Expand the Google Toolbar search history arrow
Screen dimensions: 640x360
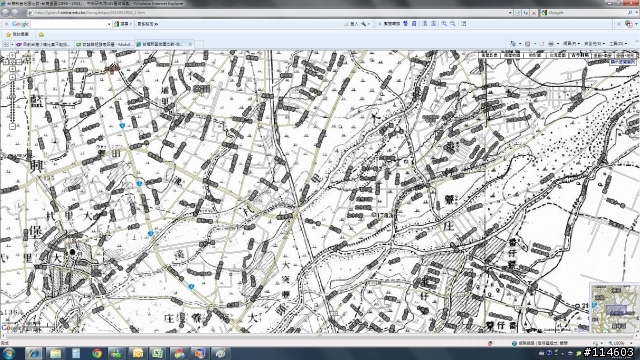109,24
